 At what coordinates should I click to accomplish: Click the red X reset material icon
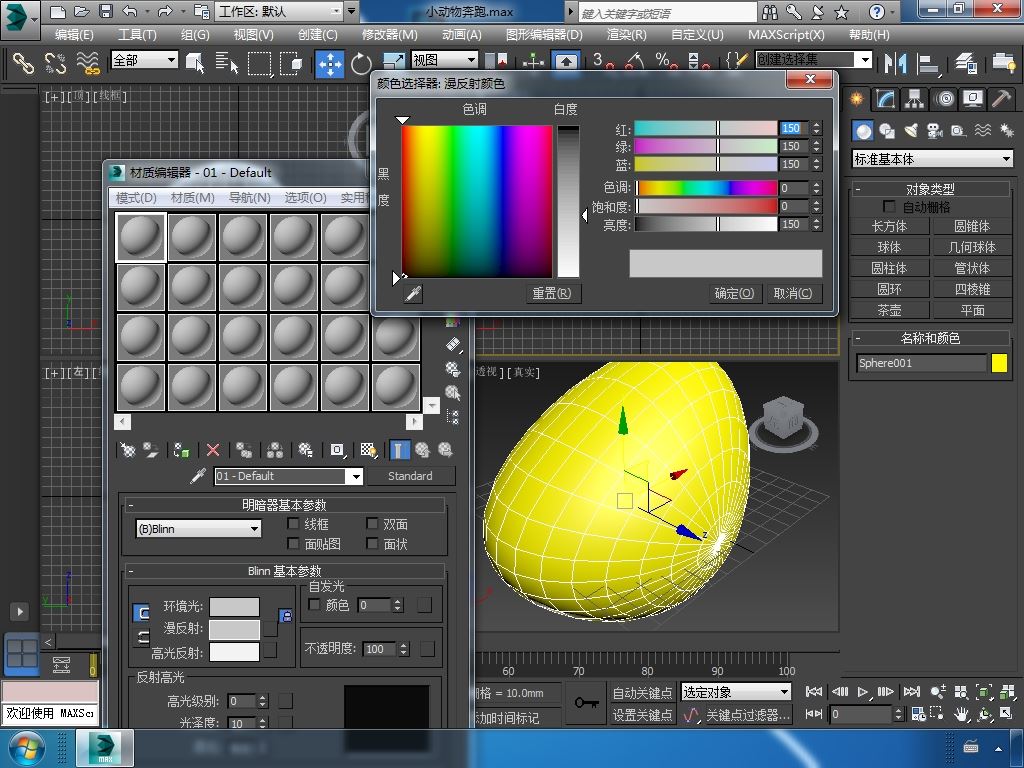pyautogui.click(x=213, y=450)
